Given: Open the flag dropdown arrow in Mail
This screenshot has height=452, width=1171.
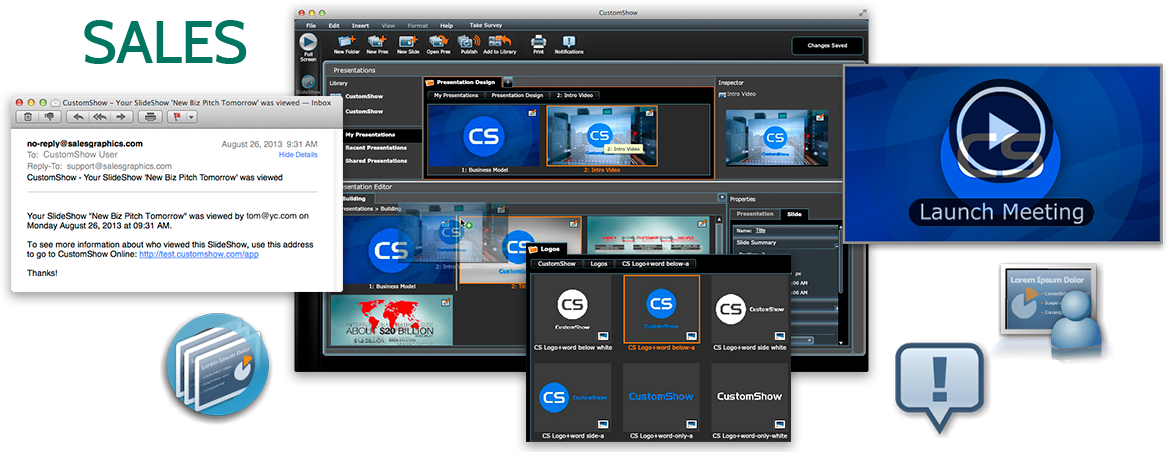Looking at the screenshot, I should (x=192, y=117).
